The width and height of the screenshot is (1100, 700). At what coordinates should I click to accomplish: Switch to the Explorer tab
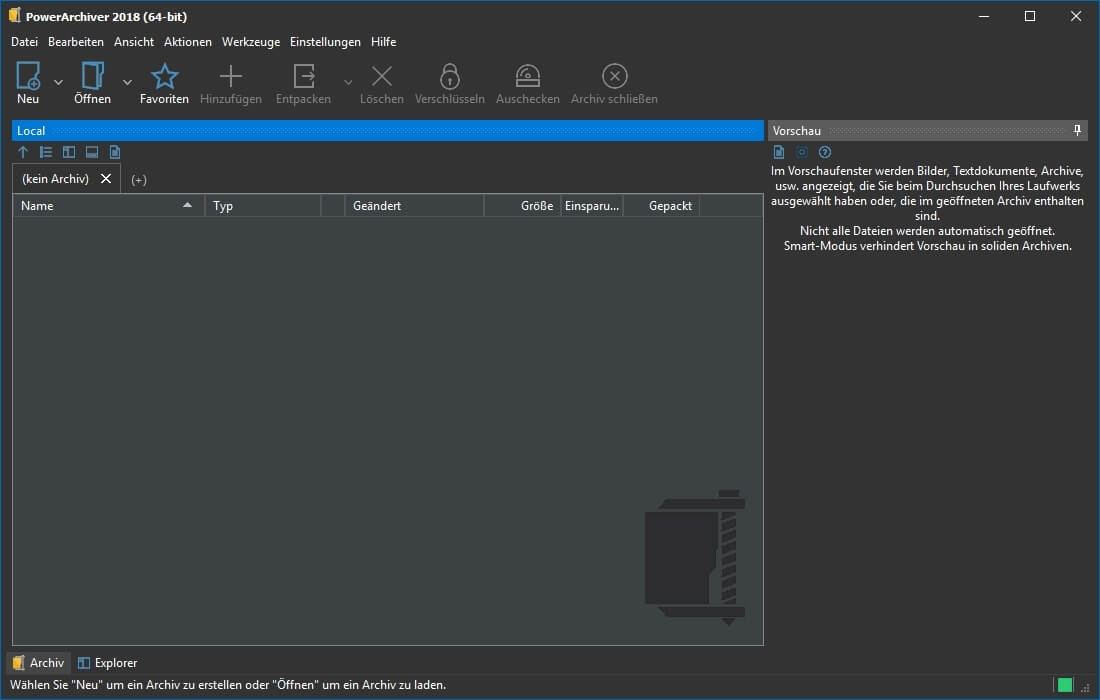pos(108,663)
